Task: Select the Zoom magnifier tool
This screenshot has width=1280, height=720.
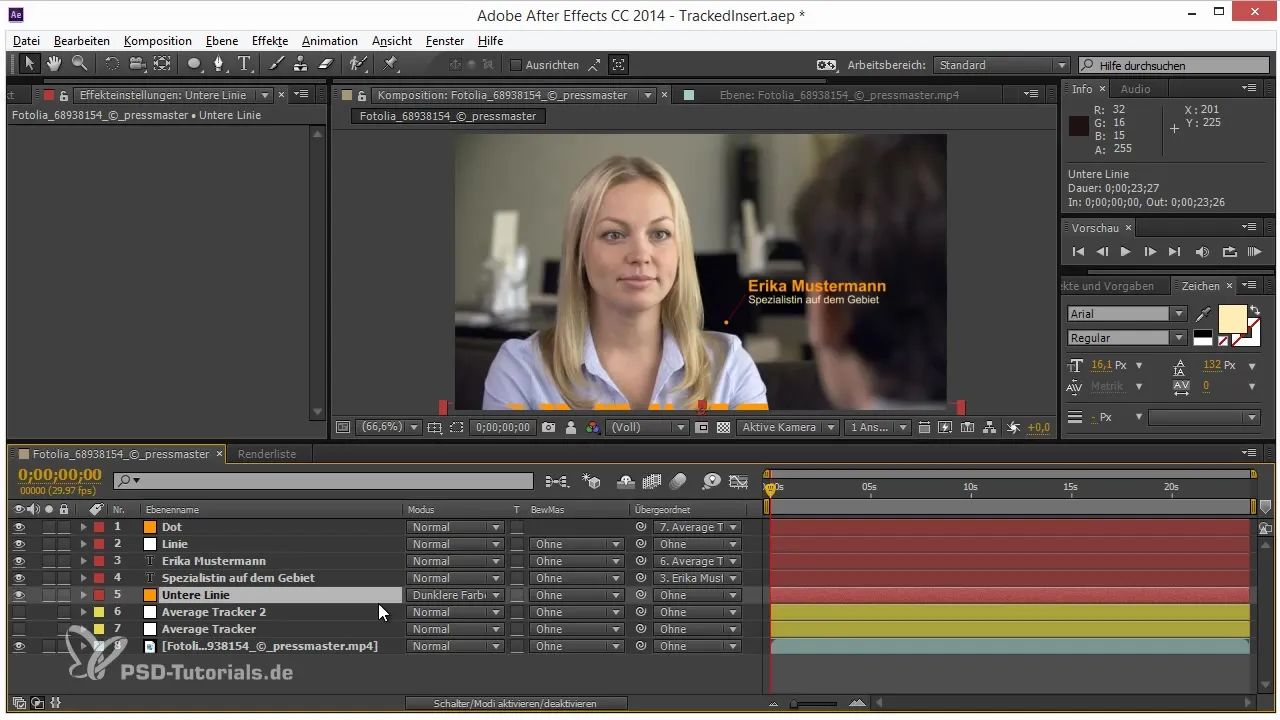Action: pyautogui.click(x=78, y=64)
